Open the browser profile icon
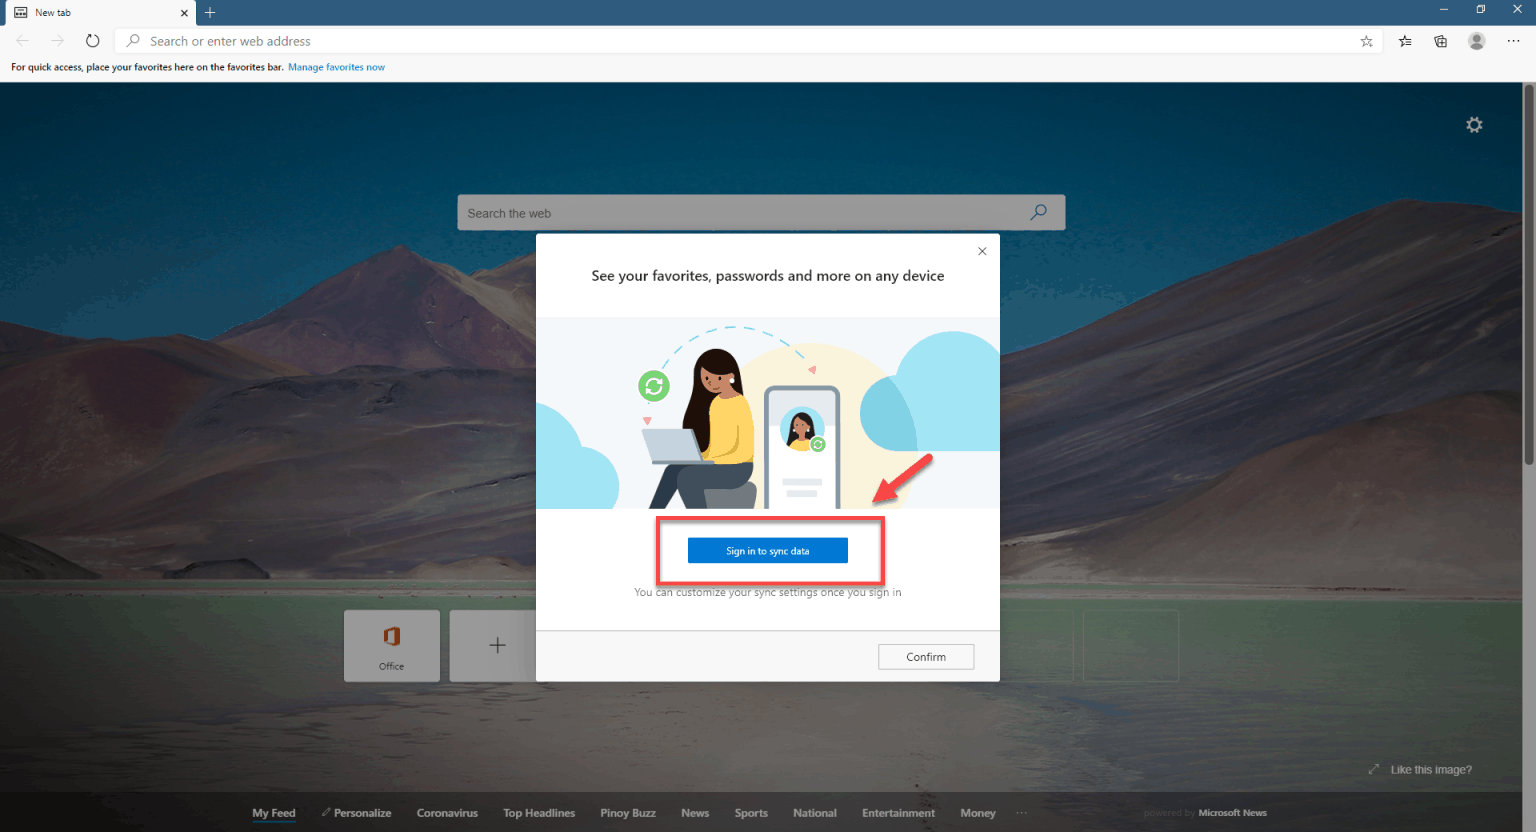 pyautogui.click(x=1477, y=41)
